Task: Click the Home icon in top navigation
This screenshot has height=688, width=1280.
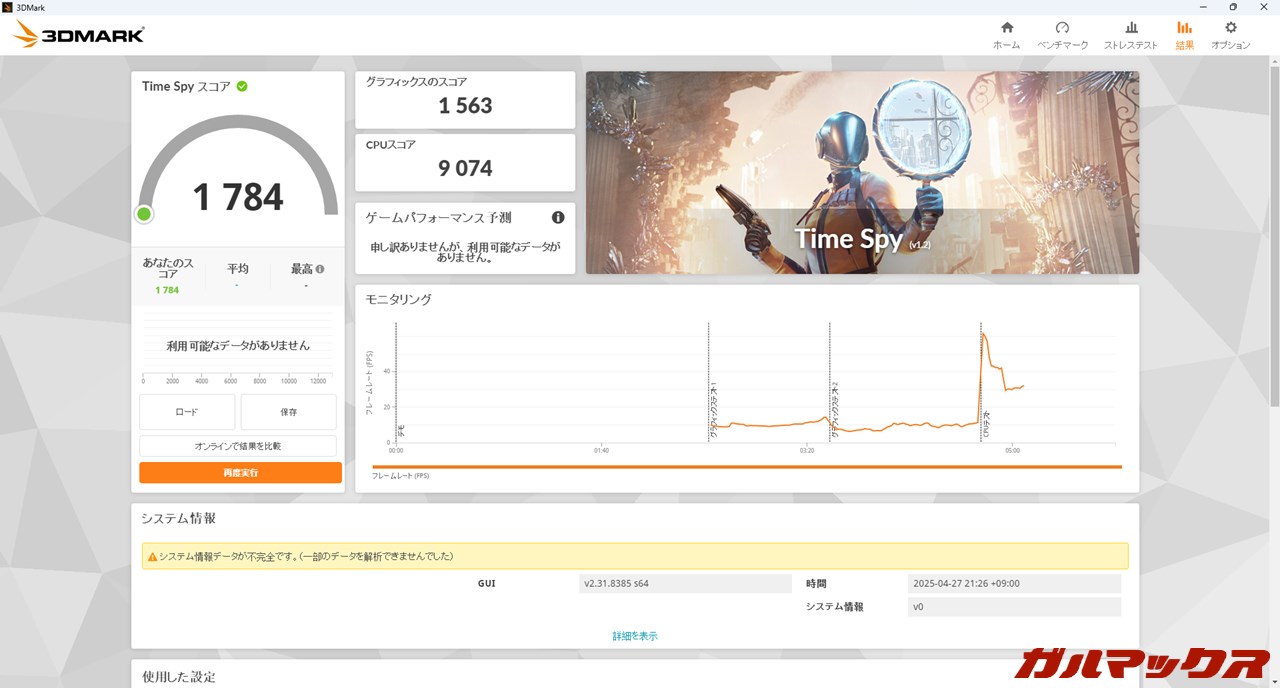Action: pyautogui.click(x=1006, y=28)
